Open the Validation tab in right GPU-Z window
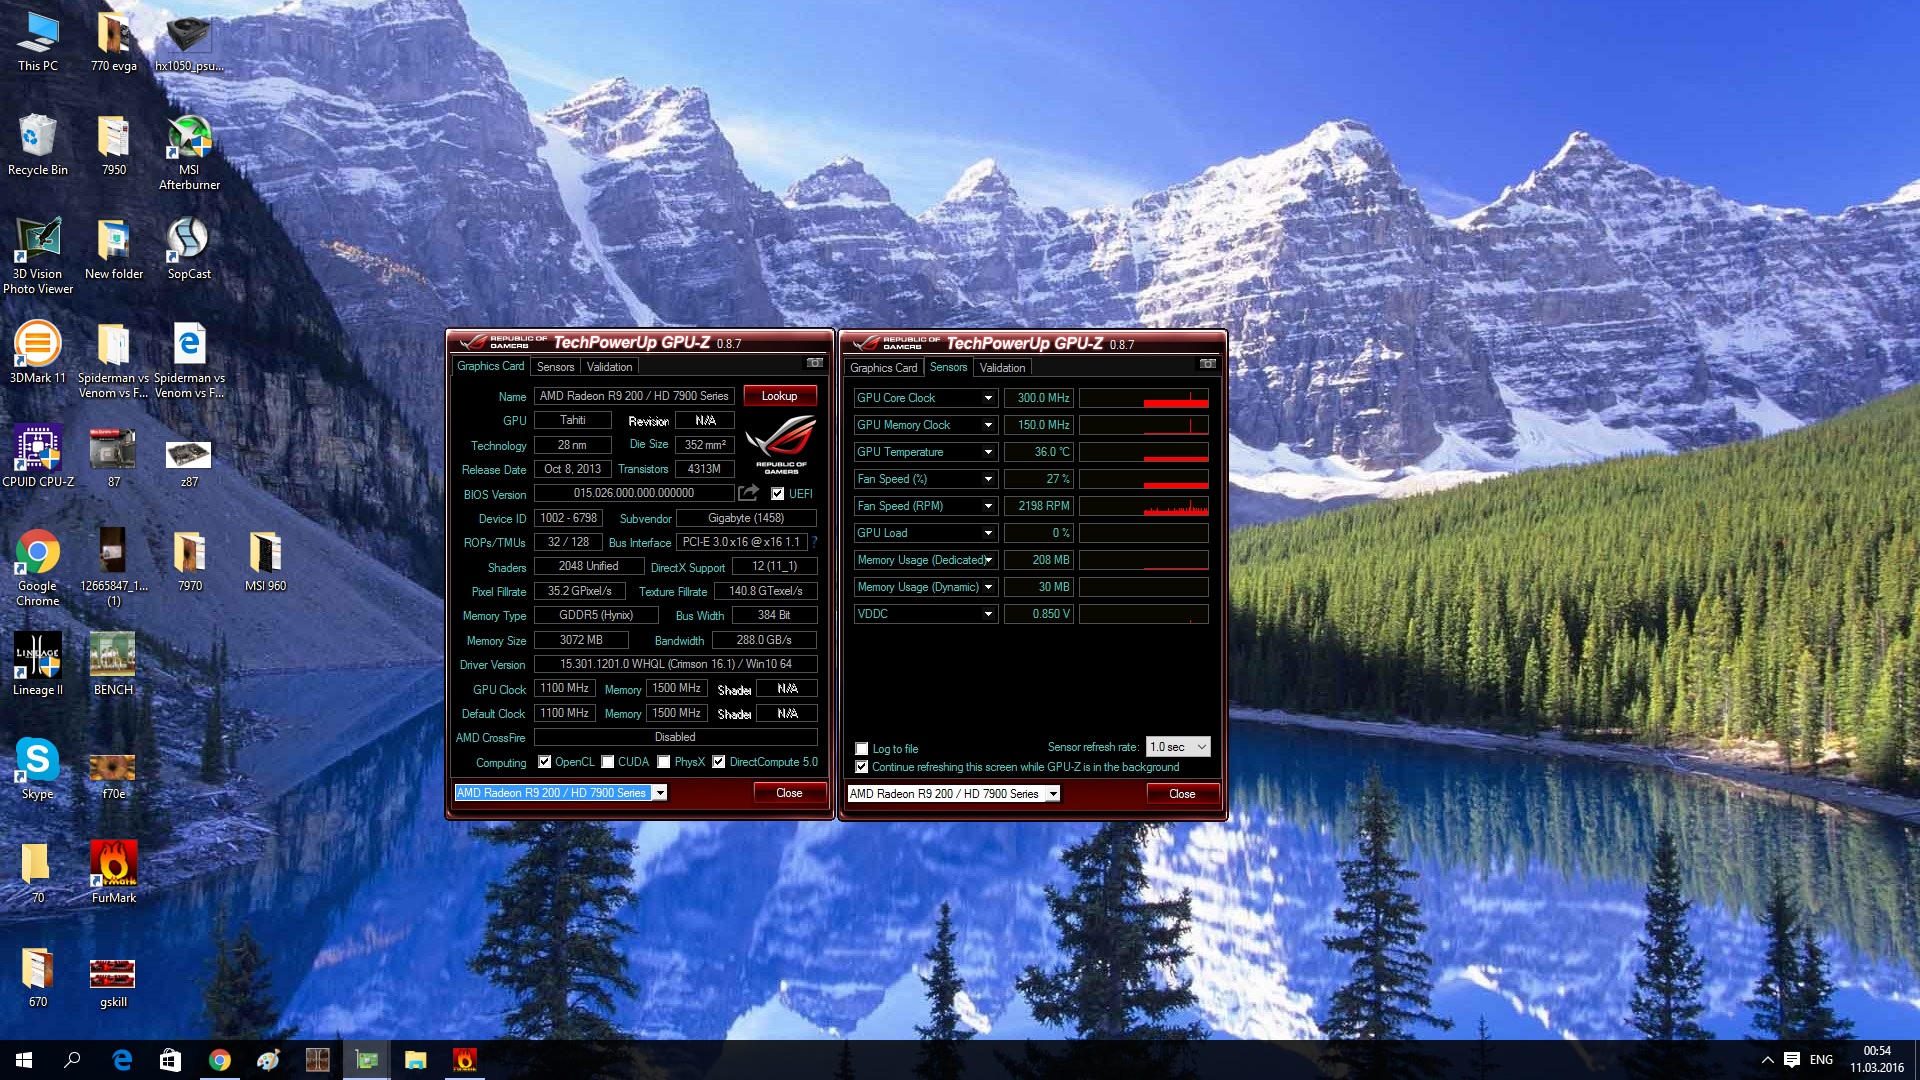The width and height of the screenshot is (1920, 1080). pos(1002,368)
